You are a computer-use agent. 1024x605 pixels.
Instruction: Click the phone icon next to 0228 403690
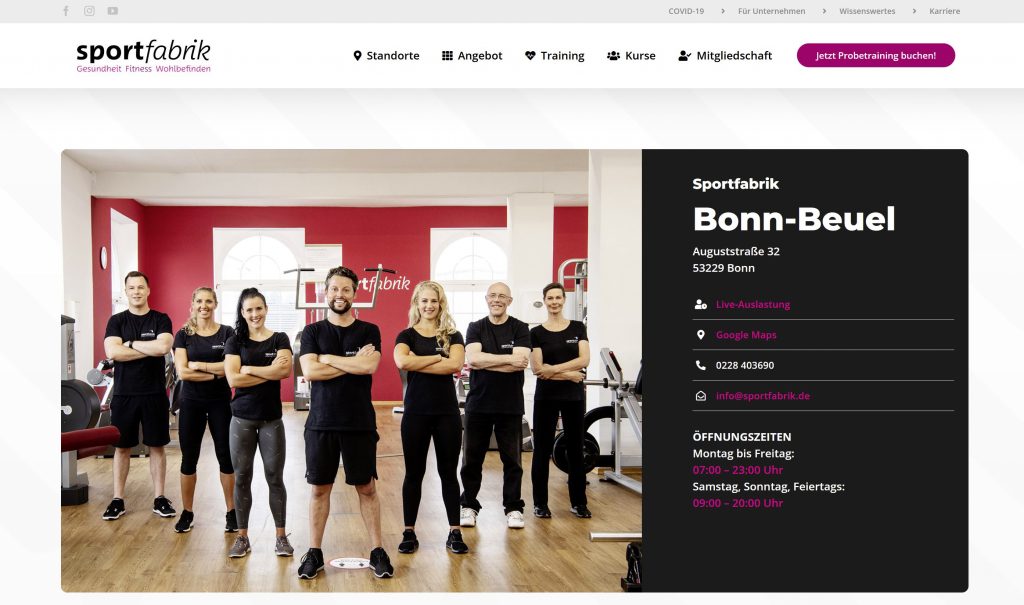point(701,365)
